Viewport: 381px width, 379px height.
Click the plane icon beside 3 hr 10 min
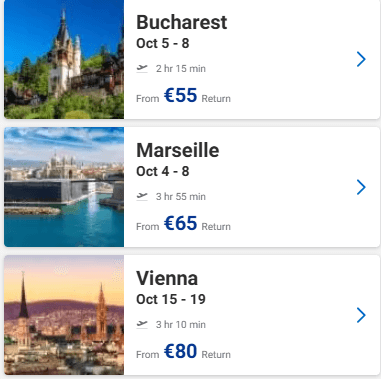click(142, 324)
